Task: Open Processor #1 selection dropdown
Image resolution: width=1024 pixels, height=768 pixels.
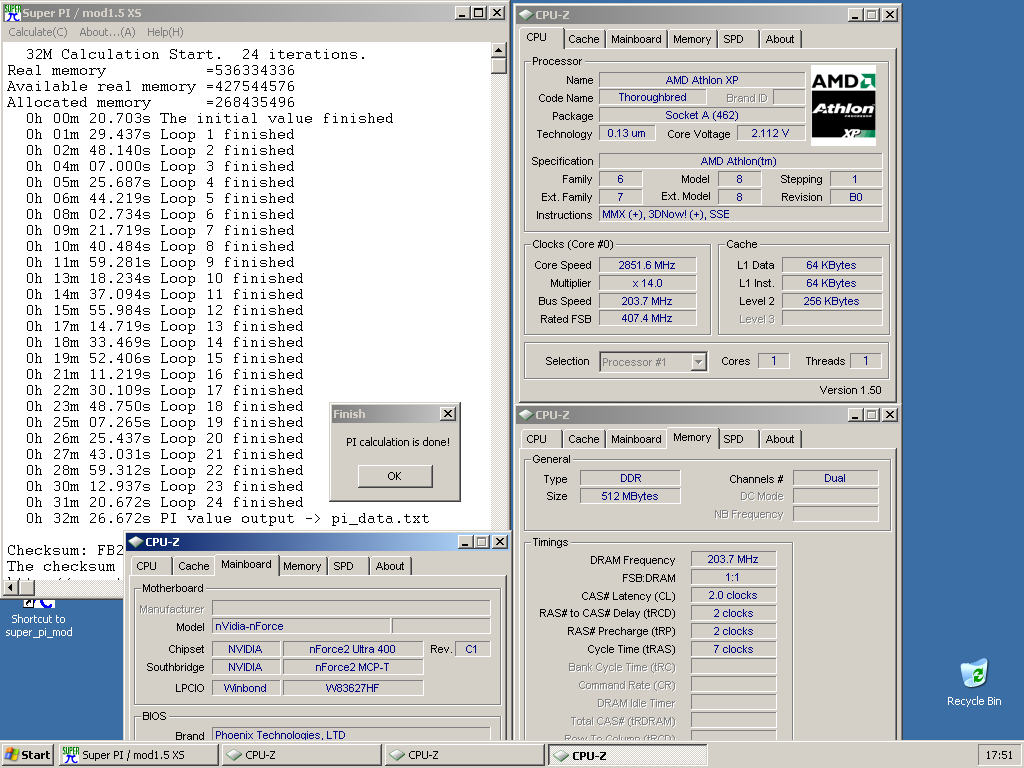Action: pos(698,361)
